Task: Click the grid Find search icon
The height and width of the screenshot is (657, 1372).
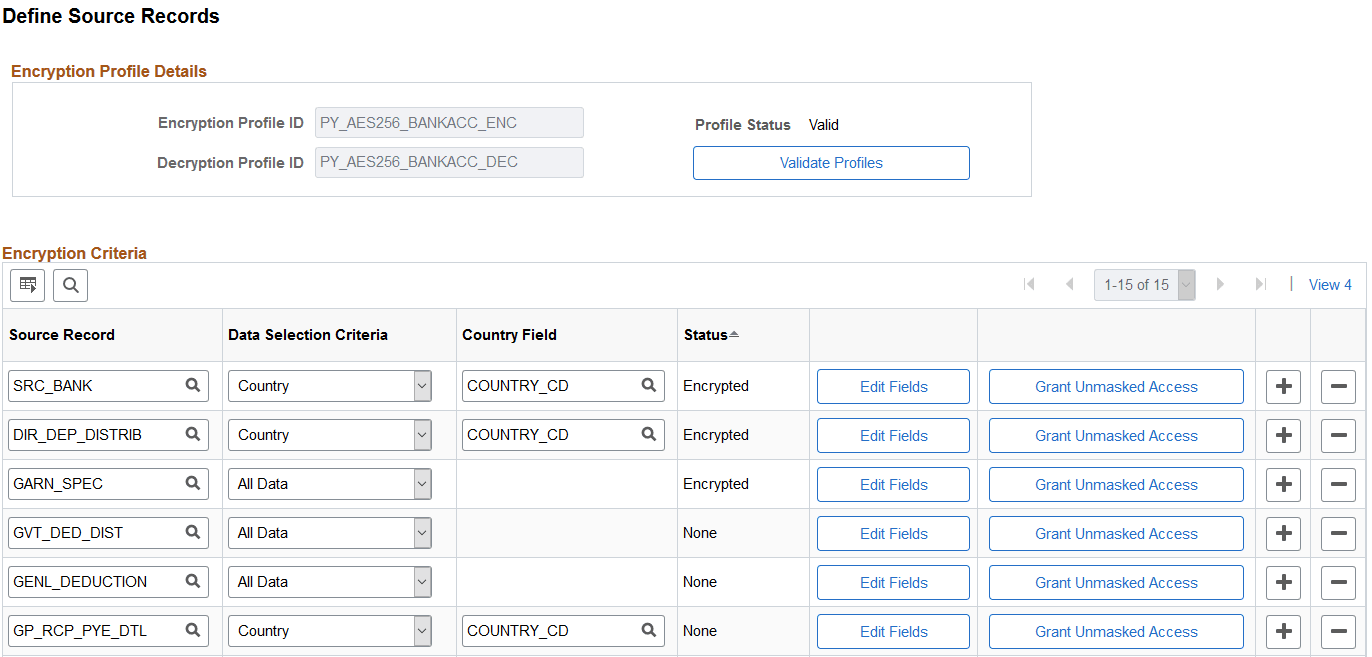Action: point(70,285)
